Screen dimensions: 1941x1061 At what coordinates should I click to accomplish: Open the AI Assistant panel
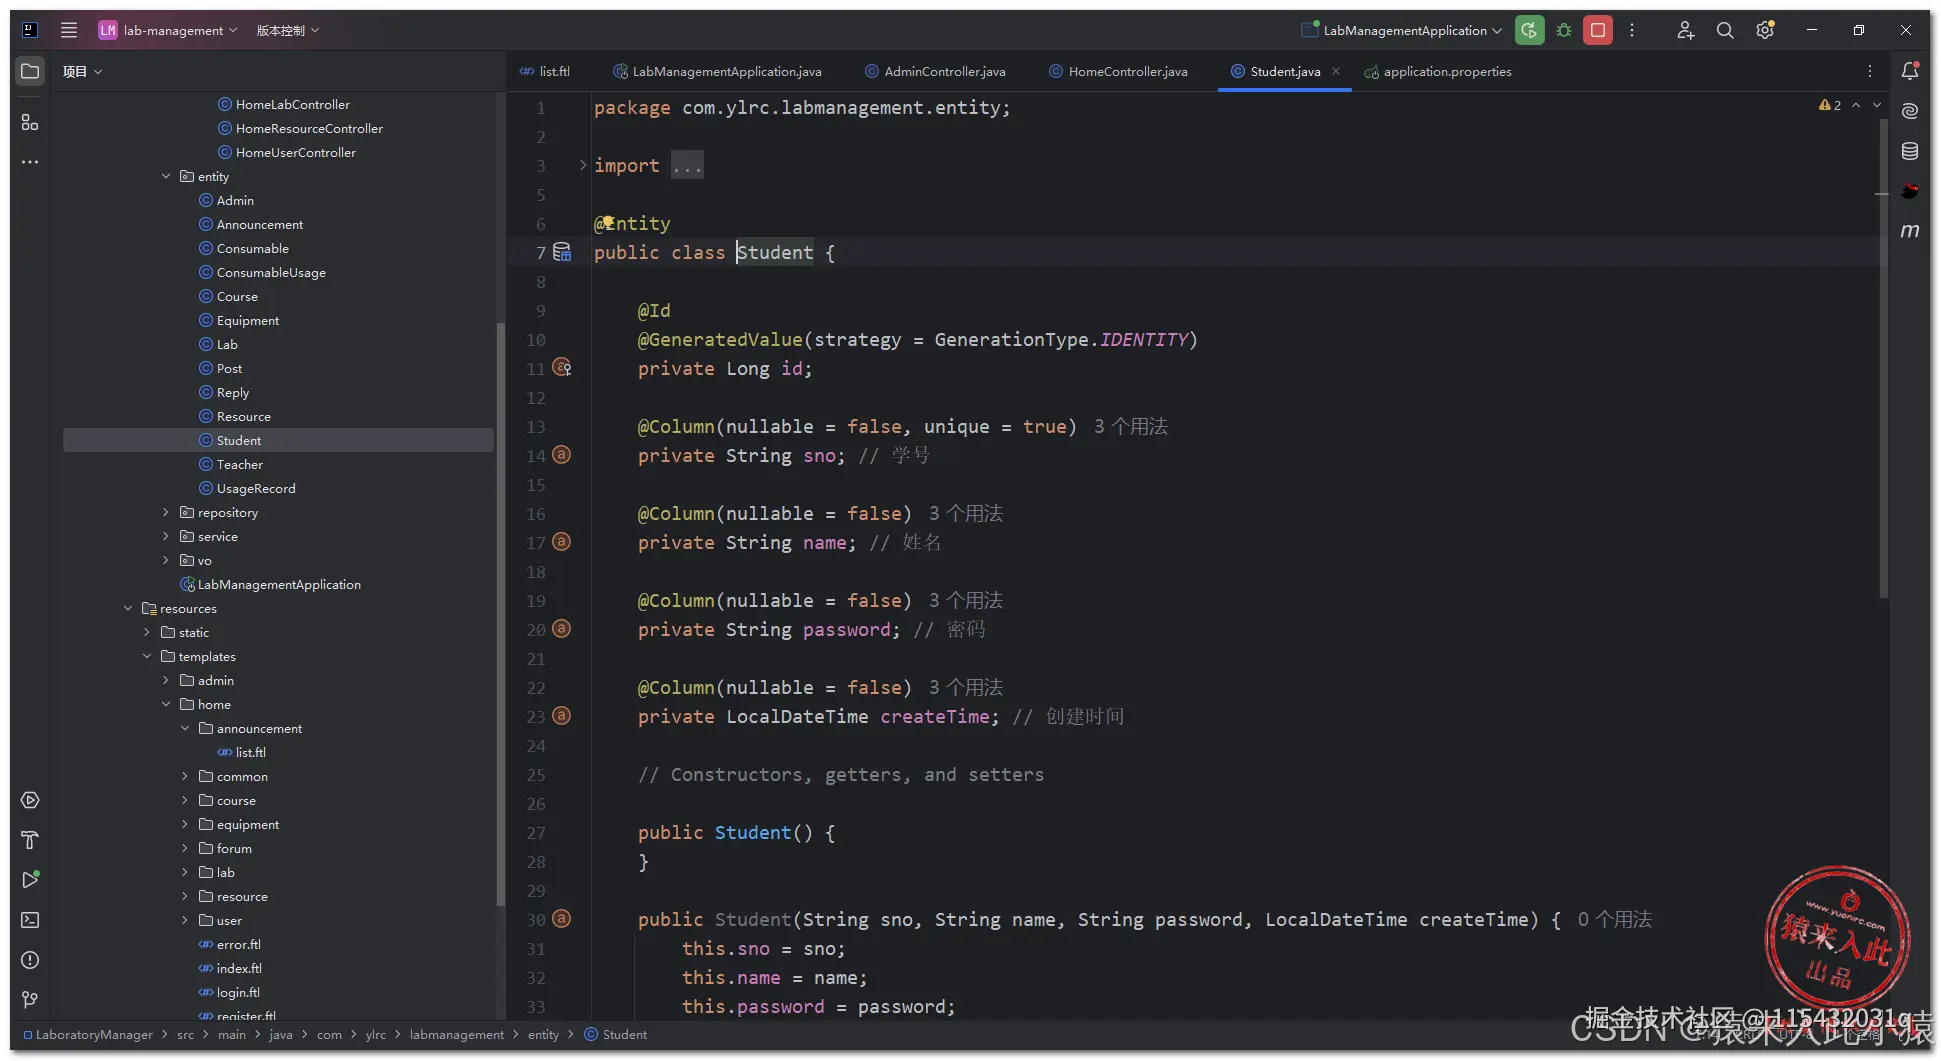point(1910,111)
